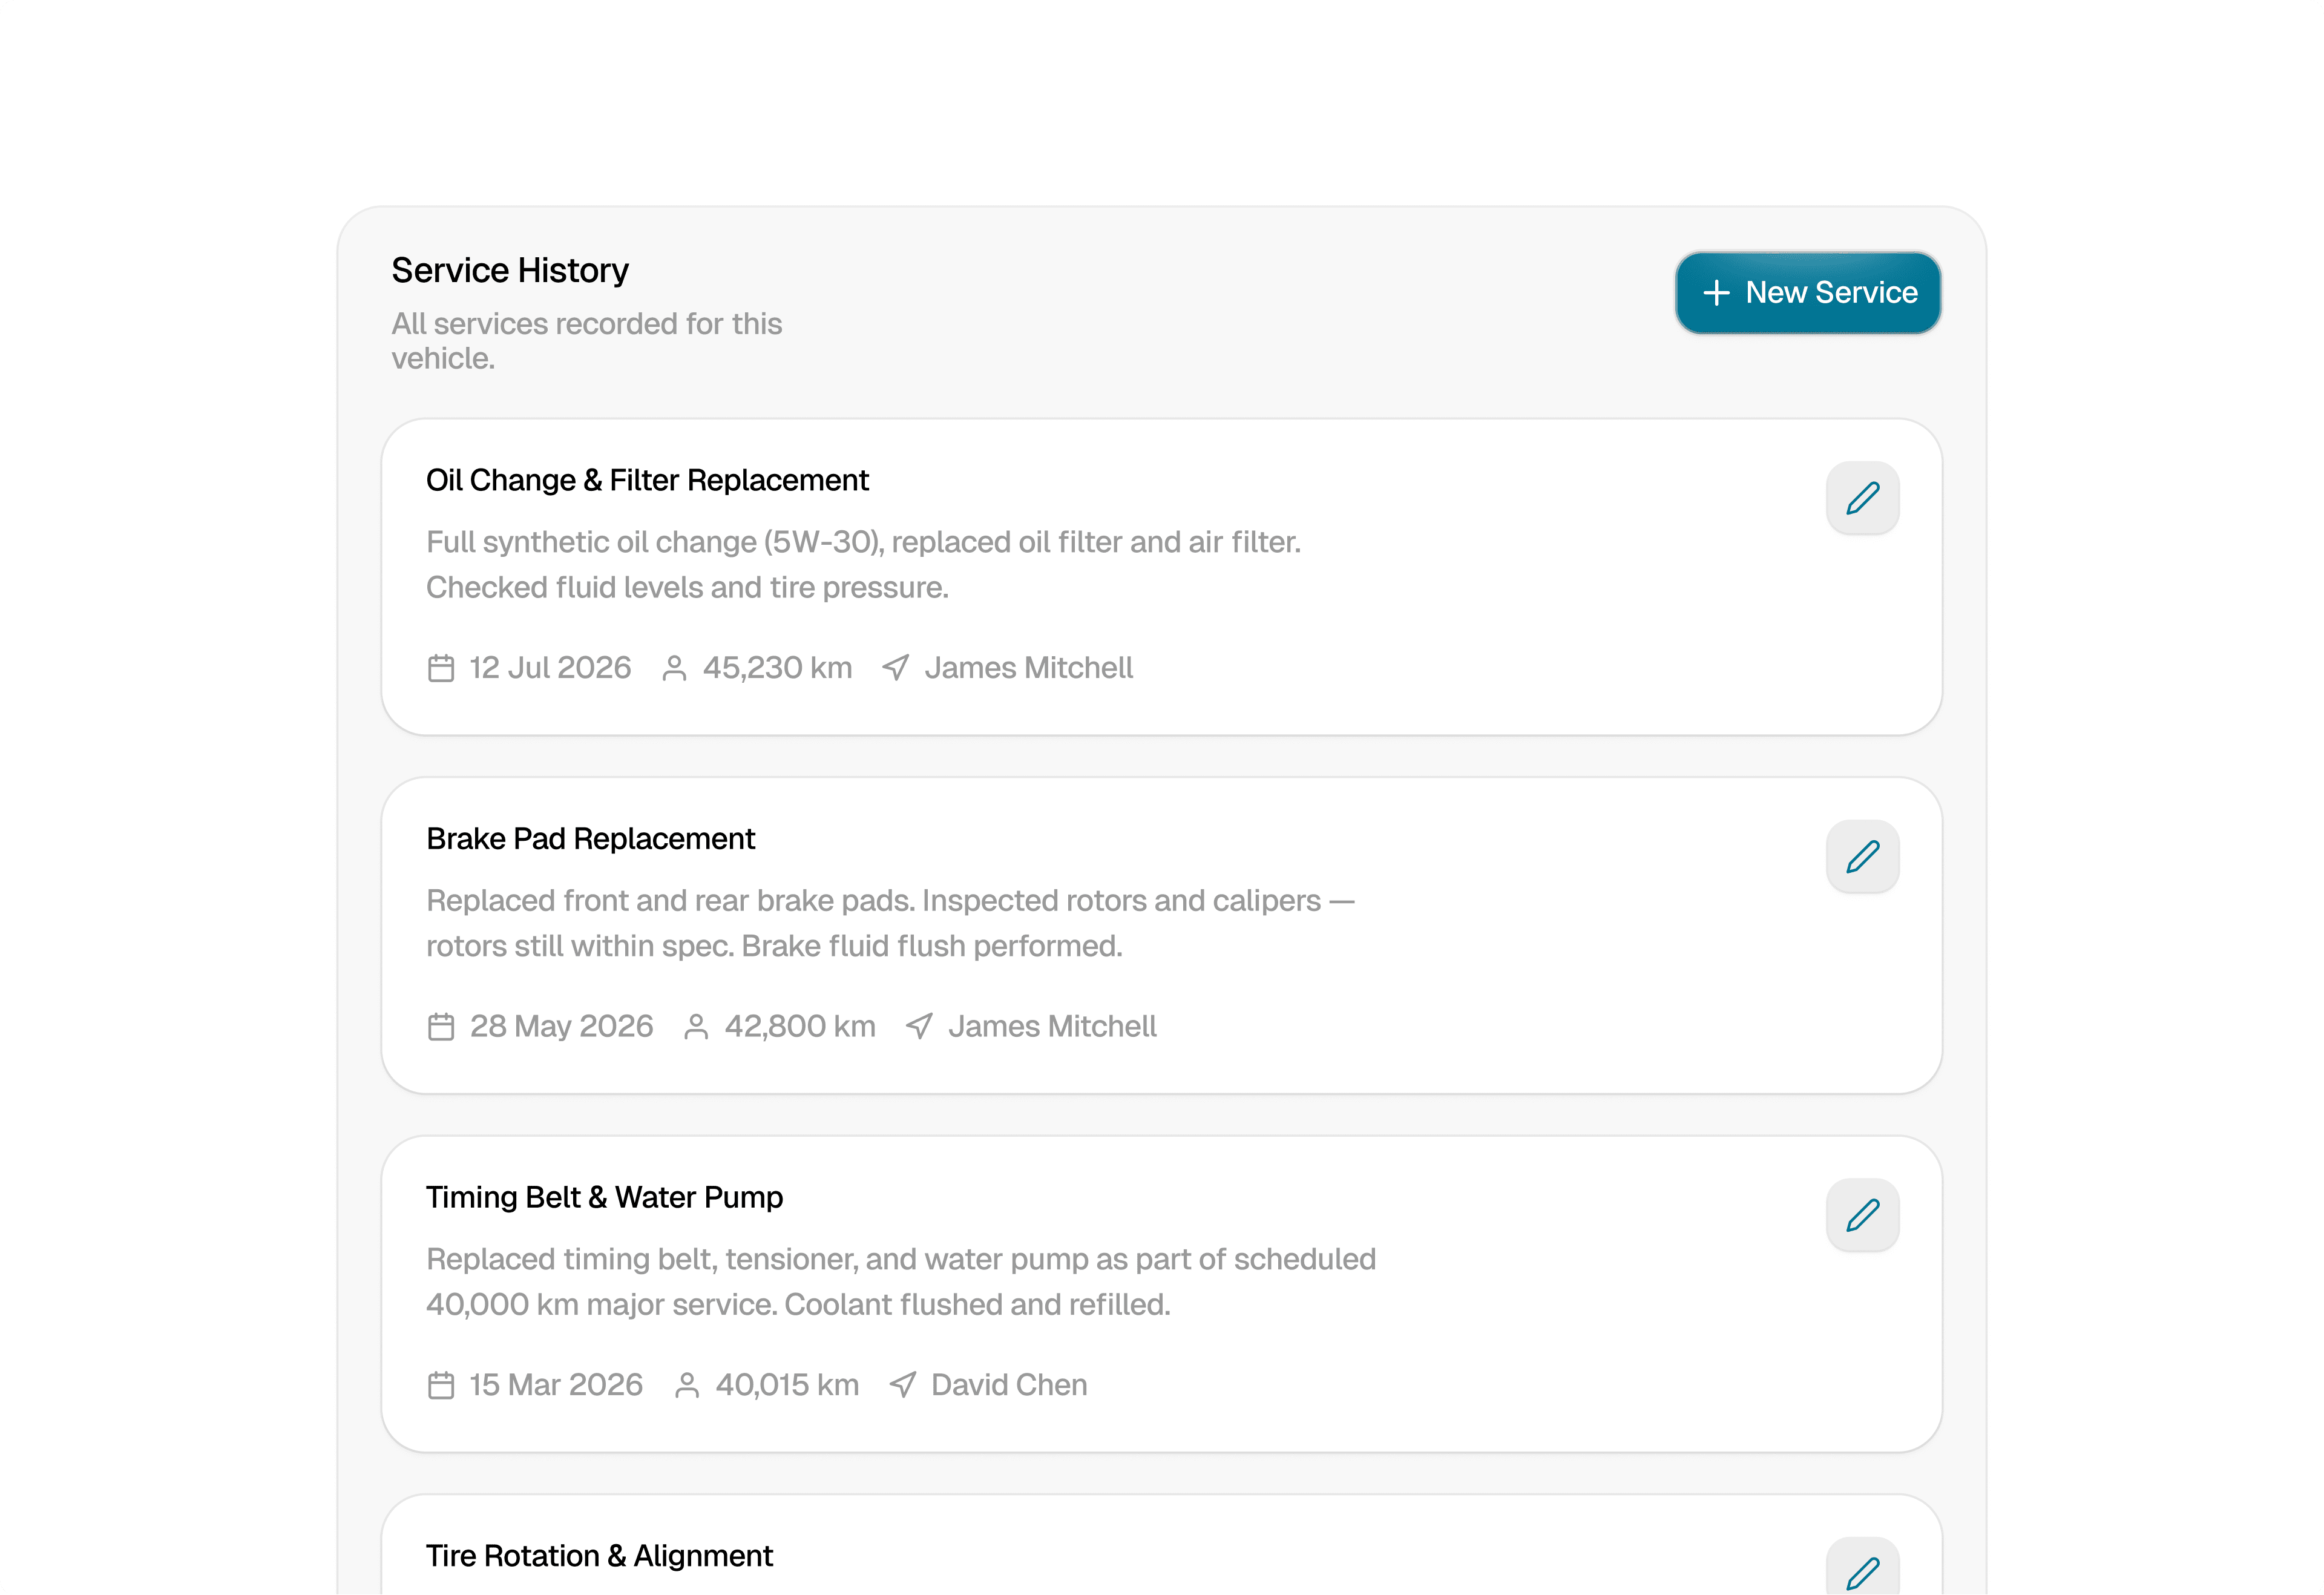2324x1595 pixels.
Task: Click the 28 May 2026 date
Action: (x=561, y=1027)
